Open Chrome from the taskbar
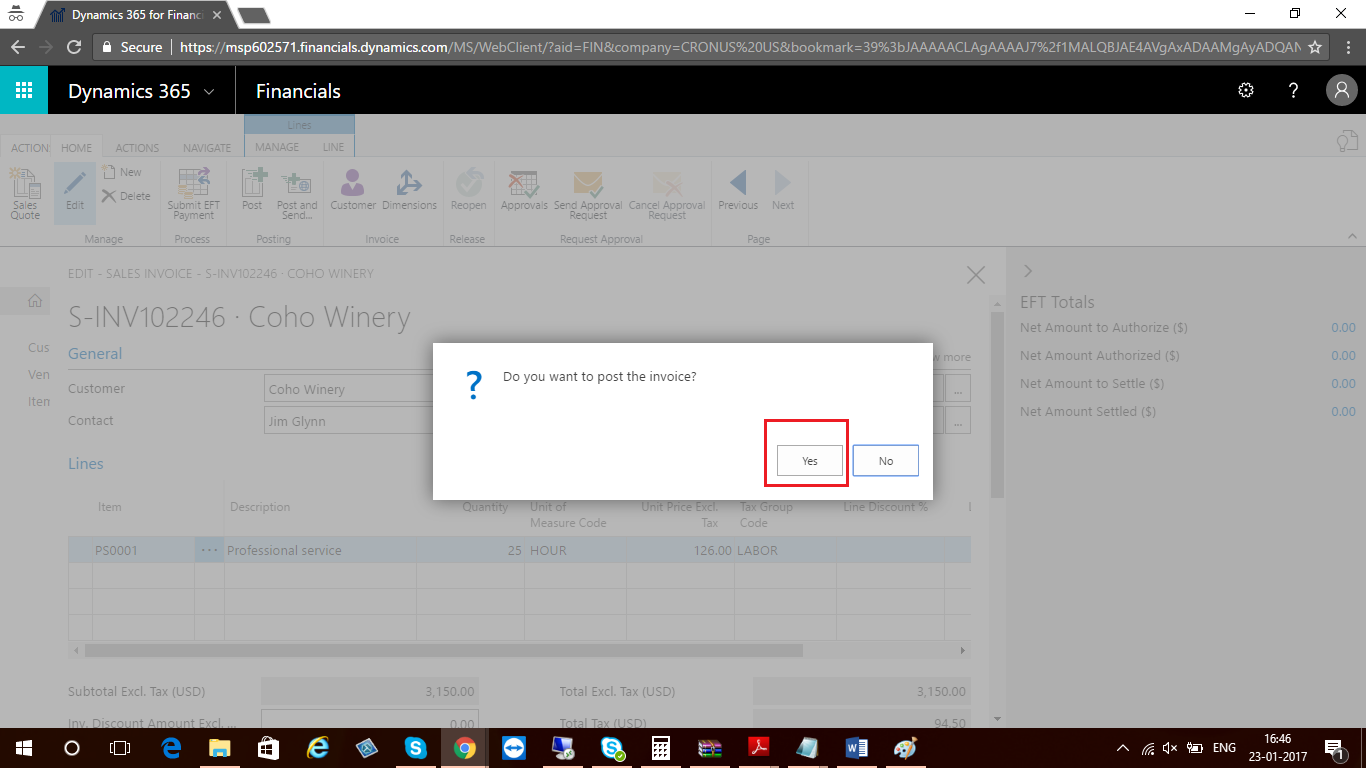This screenshot has height=768, width=1366. [464, 748]
